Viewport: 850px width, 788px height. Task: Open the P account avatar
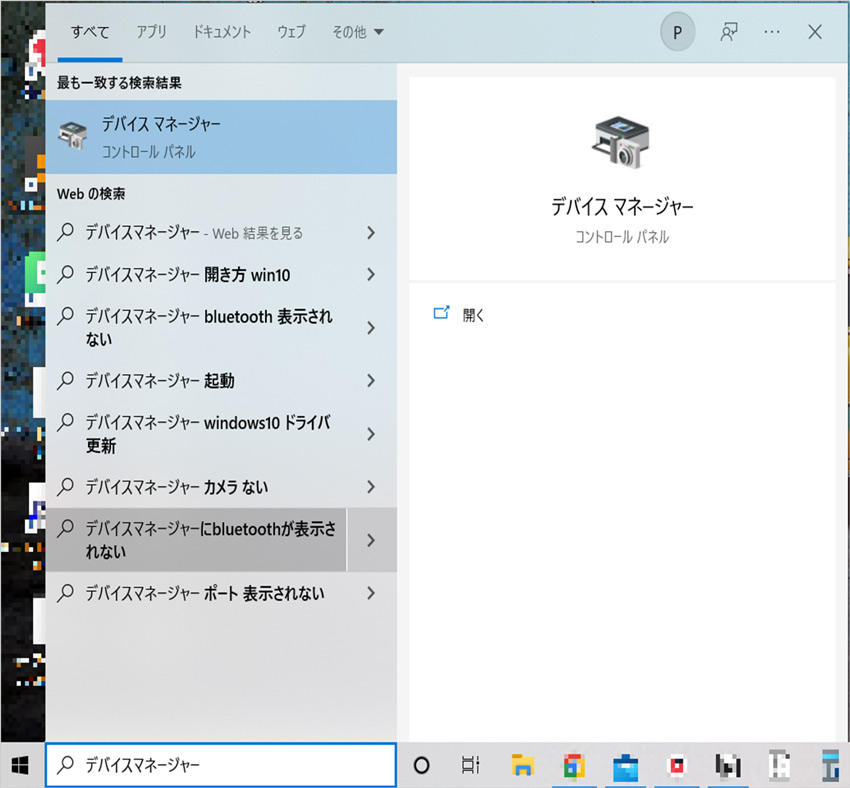[678, 33]
